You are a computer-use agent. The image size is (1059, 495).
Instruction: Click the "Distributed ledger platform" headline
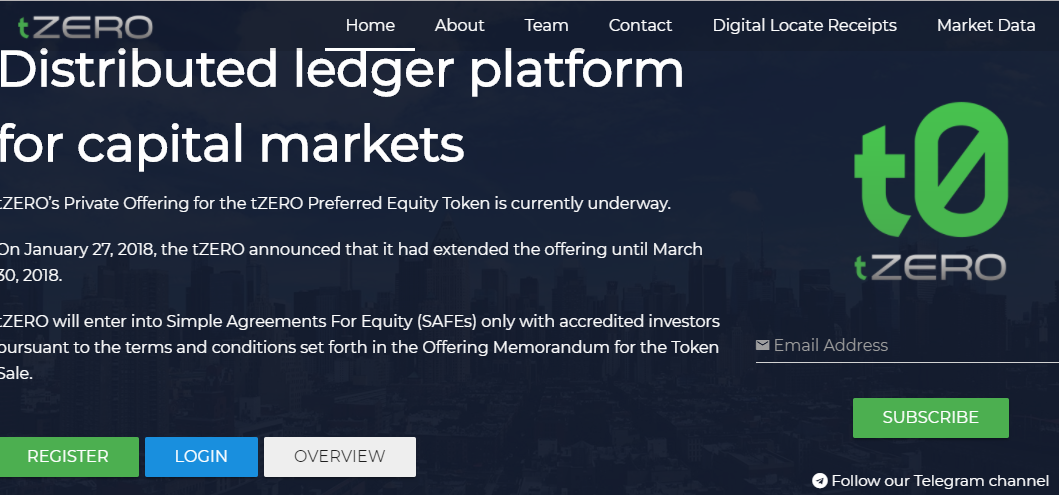click(340, 70)
